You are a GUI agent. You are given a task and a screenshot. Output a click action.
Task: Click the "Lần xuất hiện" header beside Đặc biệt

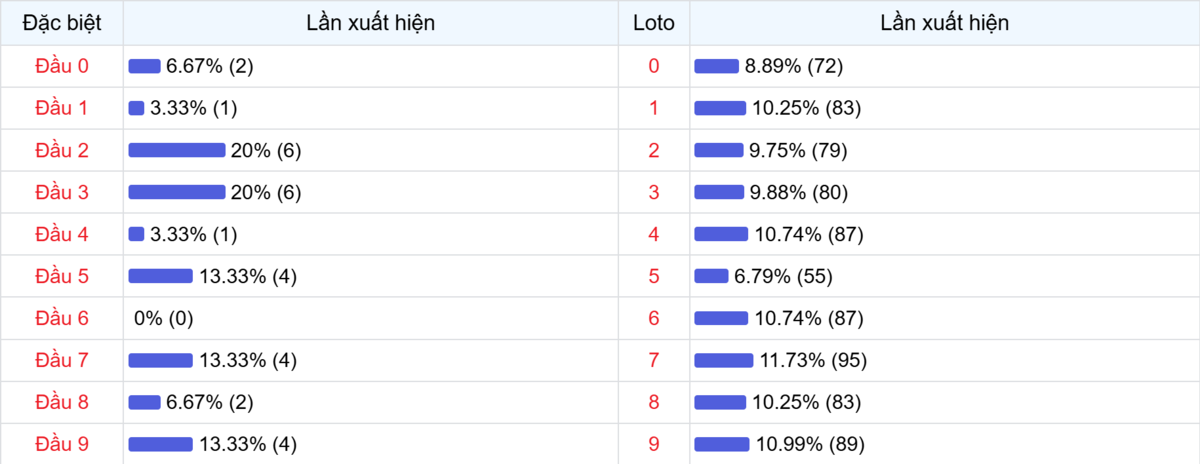pos(371,23)
